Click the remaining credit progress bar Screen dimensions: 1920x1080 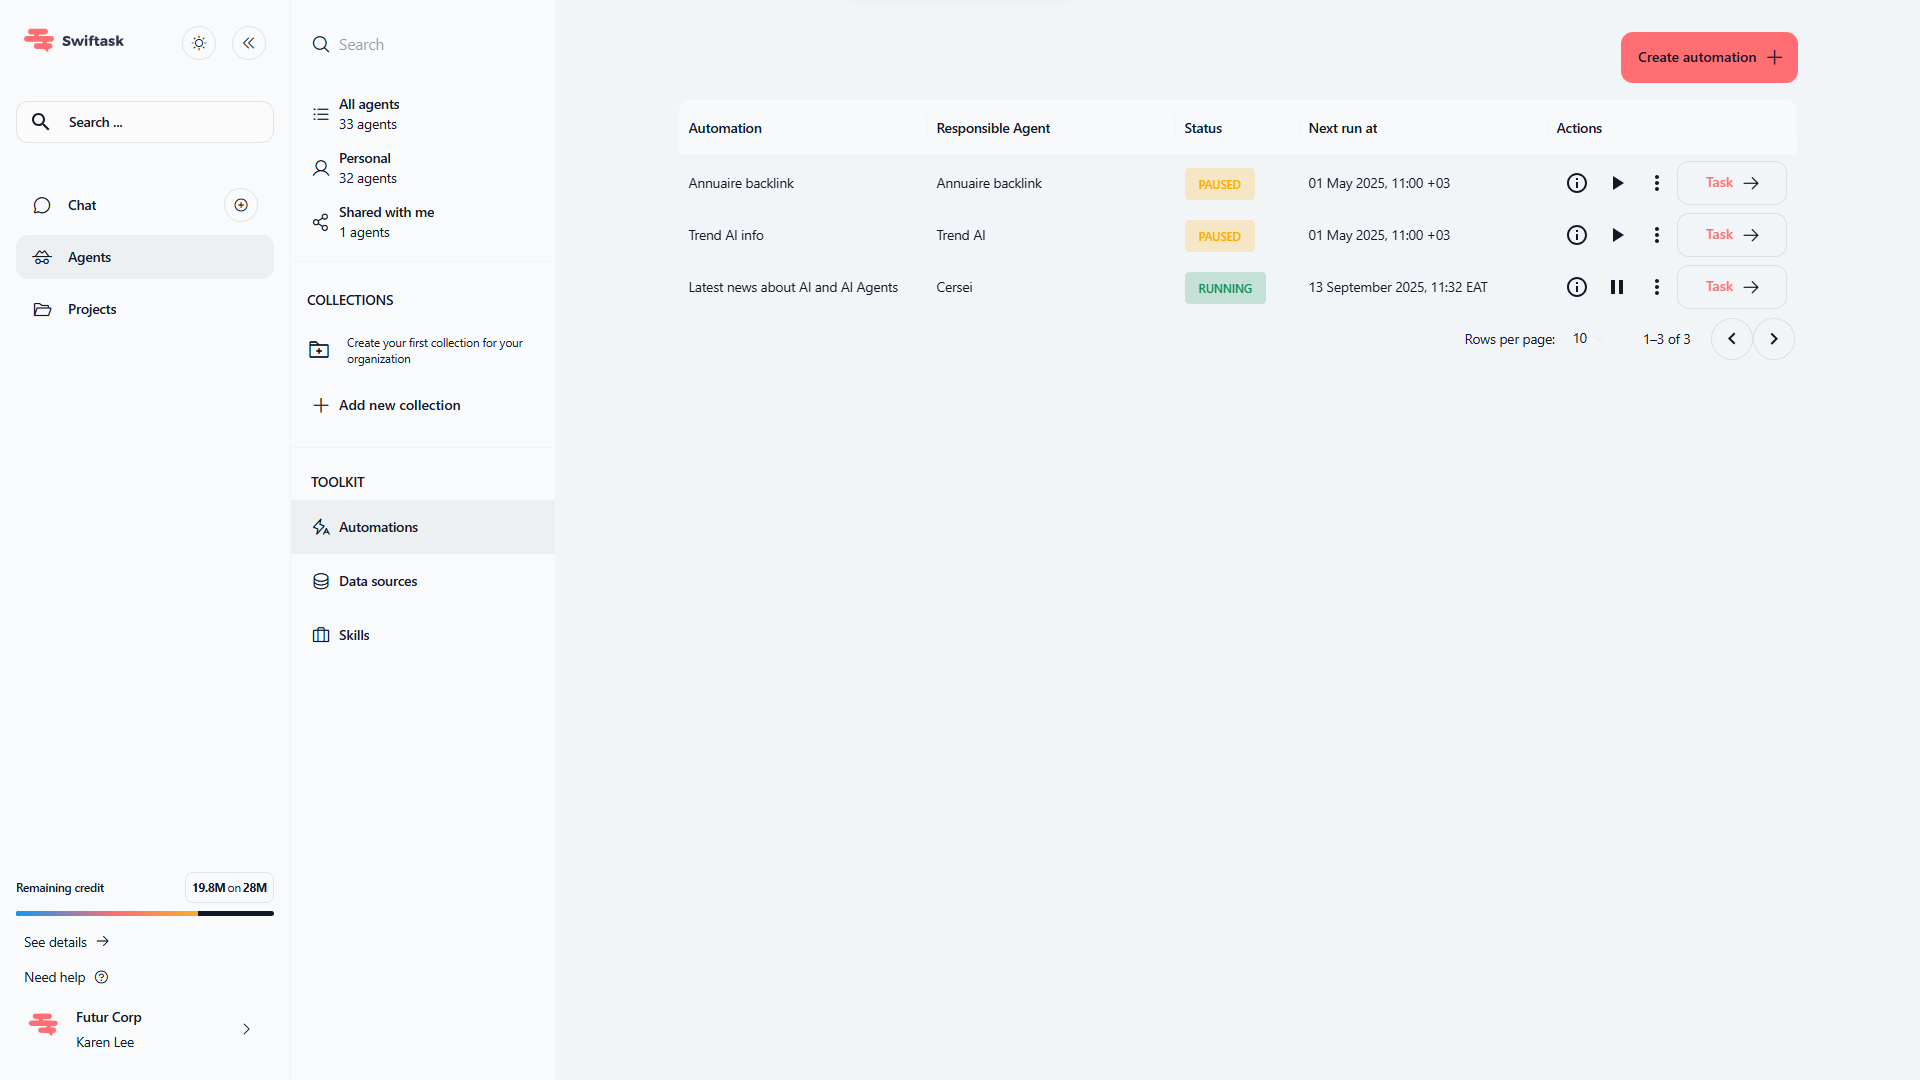(145, 913)
